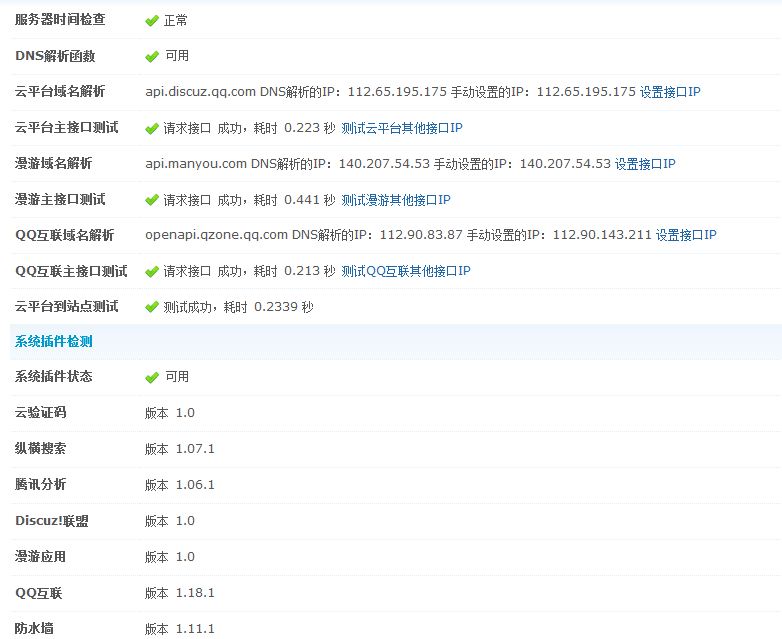Click the QQ互联 plugin name
The image size is (782, 639).
click(x=38, y=593)
